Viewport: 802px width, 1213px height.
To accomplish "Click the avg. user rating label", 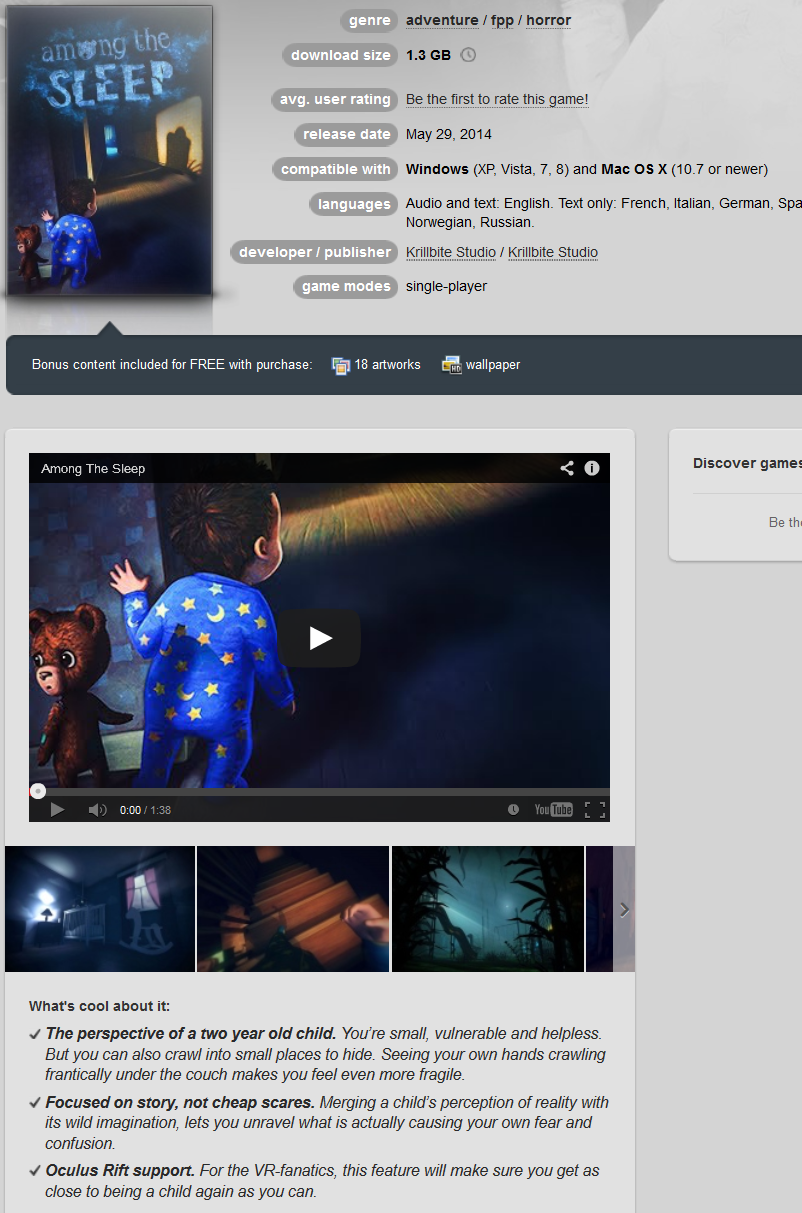I will [335, 100].
